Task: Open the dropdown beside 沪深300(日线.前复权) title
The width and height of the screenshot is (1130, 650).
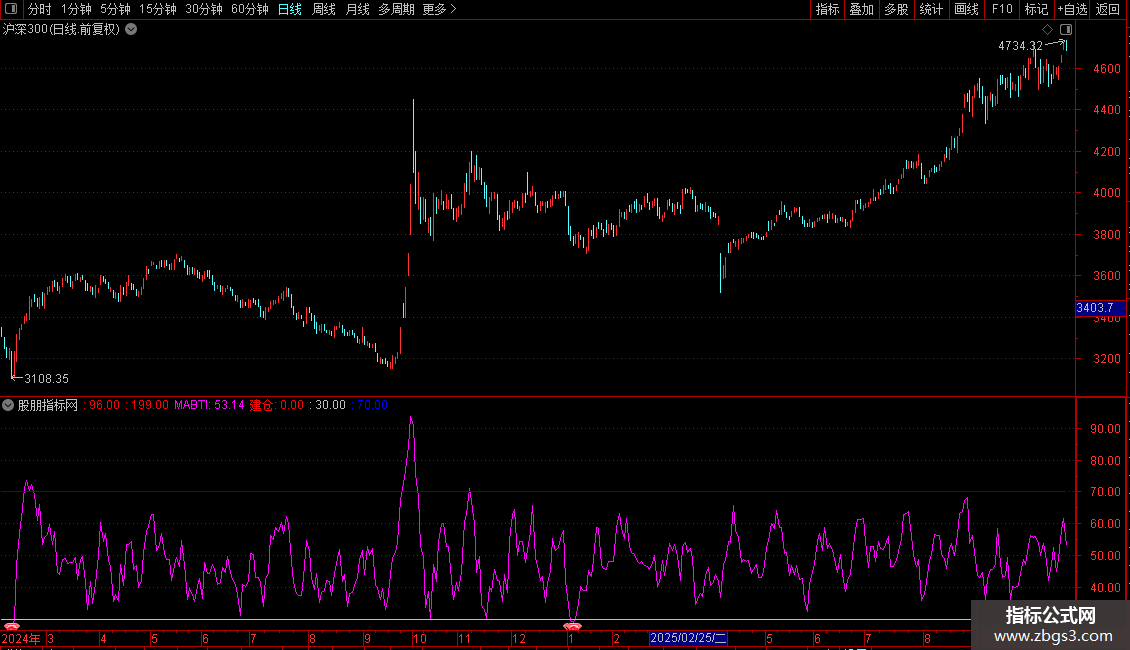Action: point(131,30)
